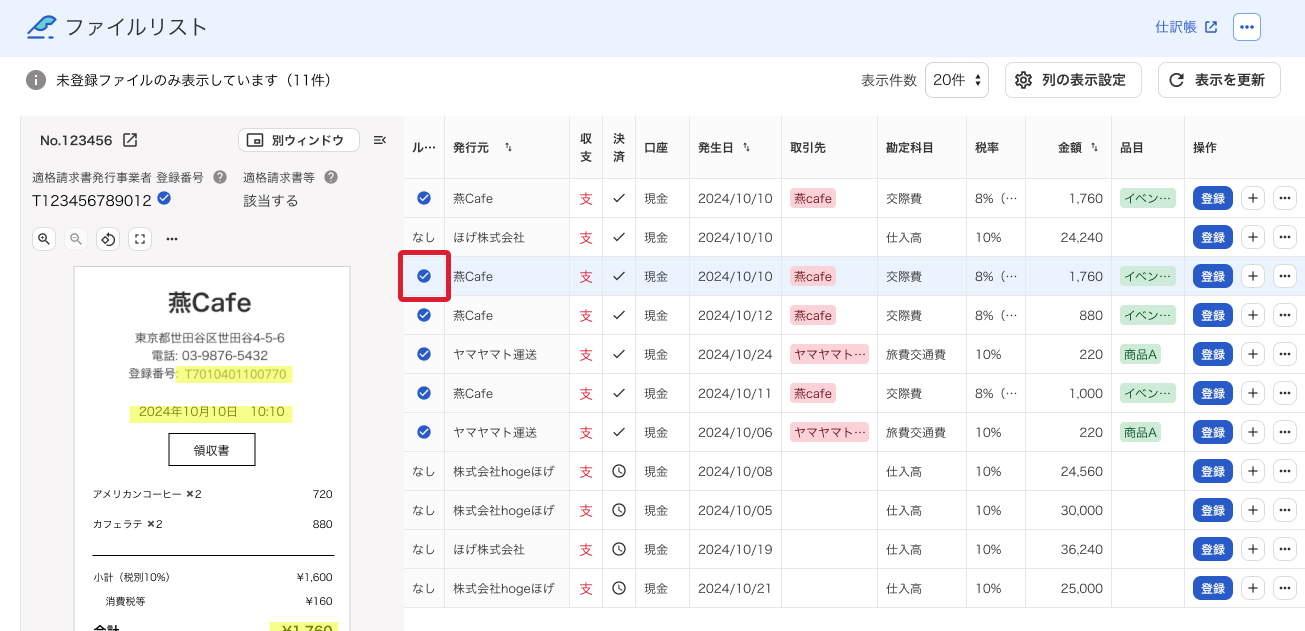Rotate the receipt image

pyautogui.click(x=108, y=239)
